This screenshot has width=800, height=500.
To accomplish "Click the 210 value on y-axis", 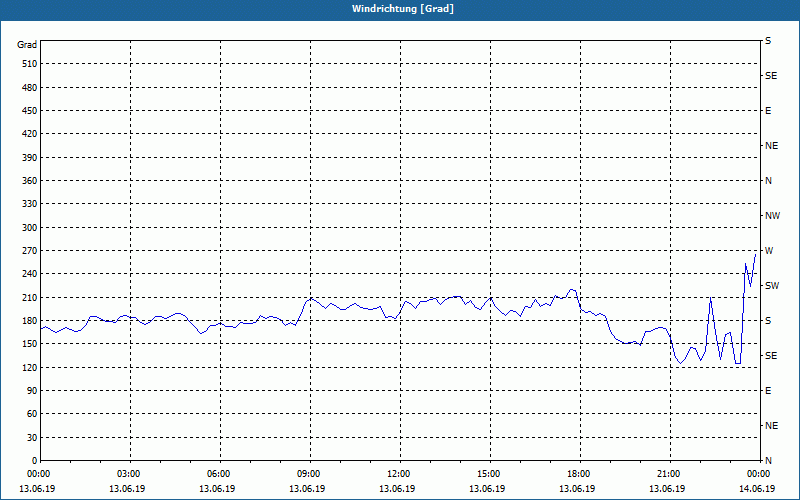I will point(30,297).
